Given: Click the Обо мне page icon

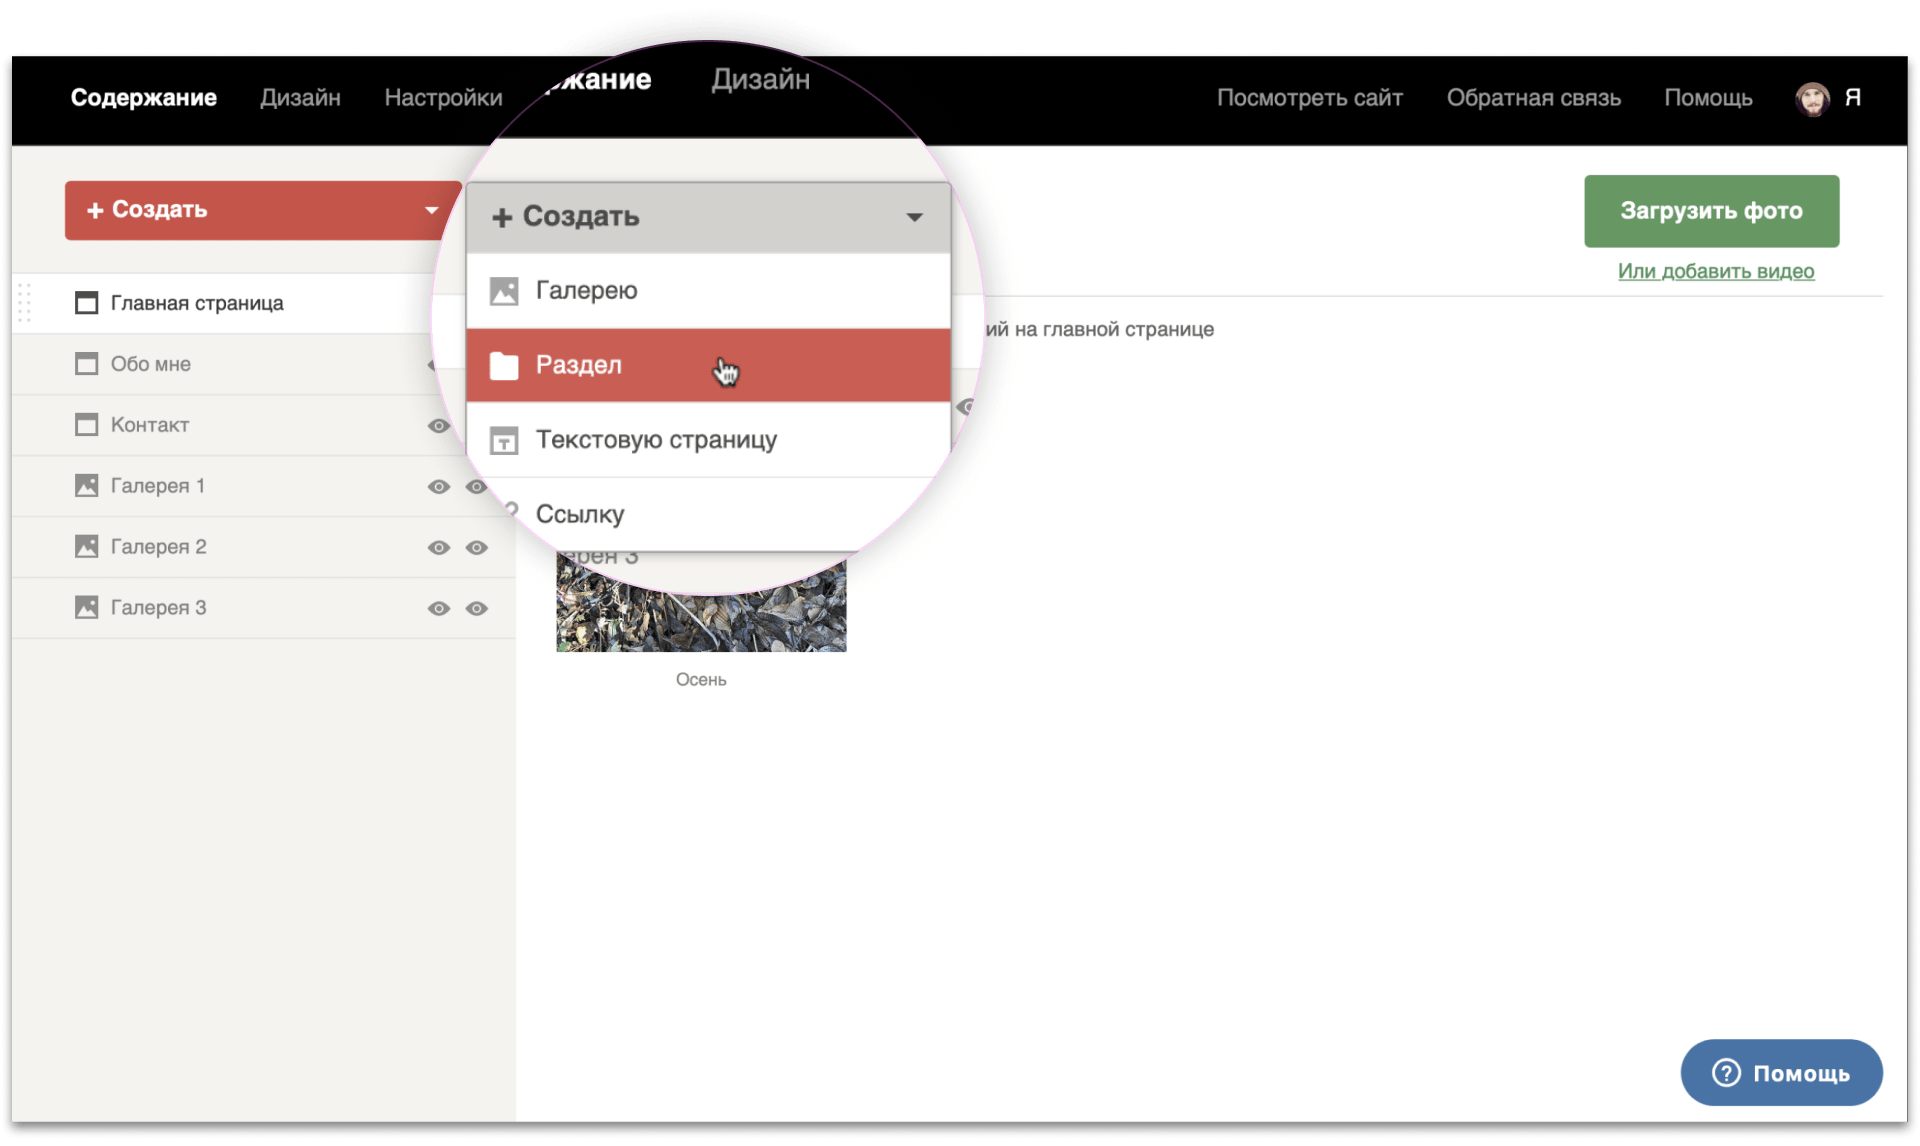Looking at the screenshot, I should click(87, 364).
